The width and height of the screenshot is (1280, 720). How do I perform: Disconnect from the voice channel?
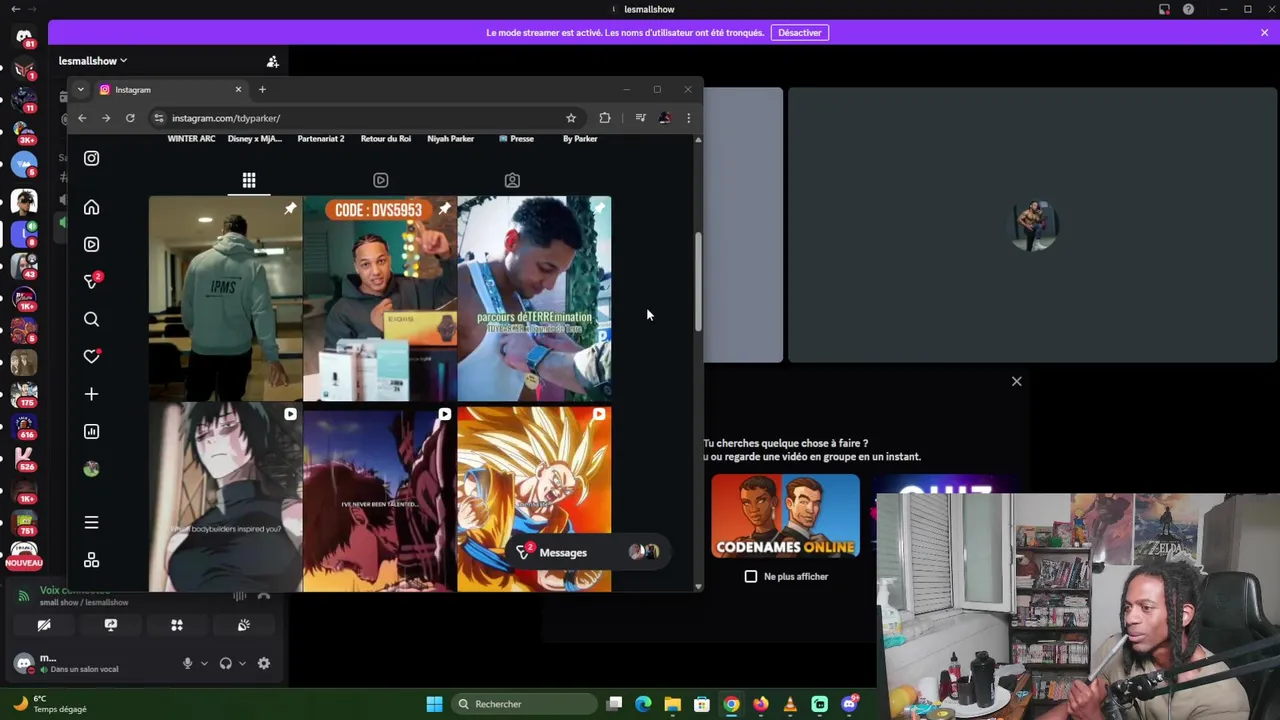[264, 596]
